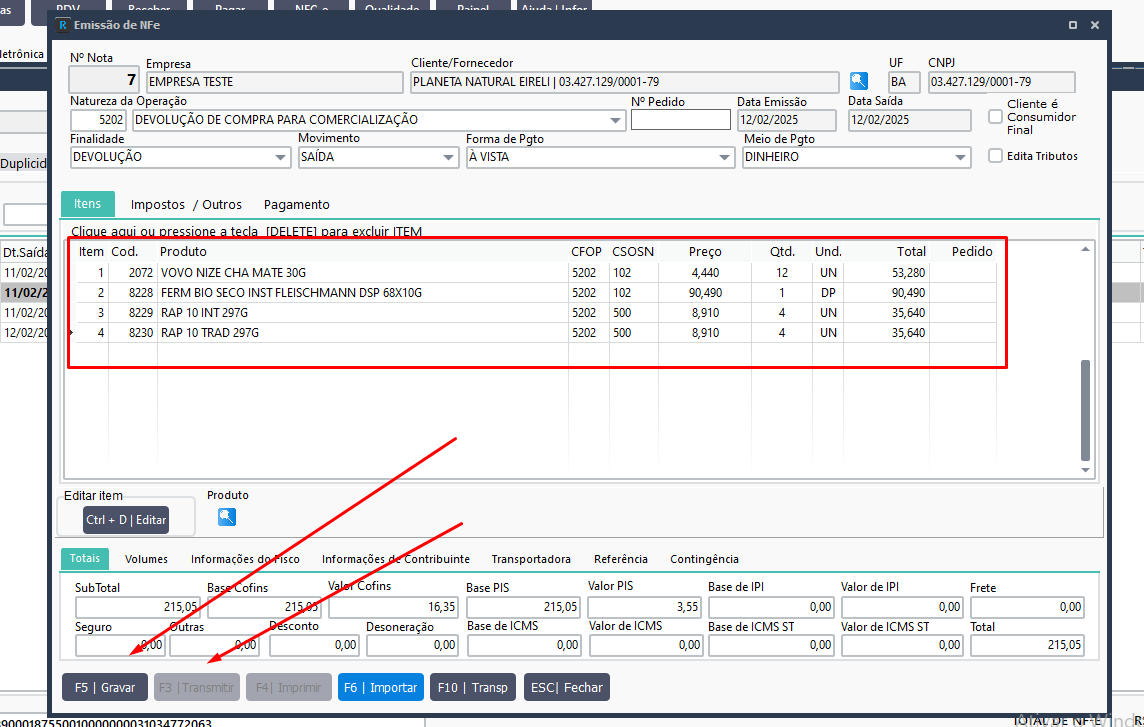Screen dimensions: 1144x727
Task: Expand Forma de Pgto dropdown
Action: [x=724, y=158]
